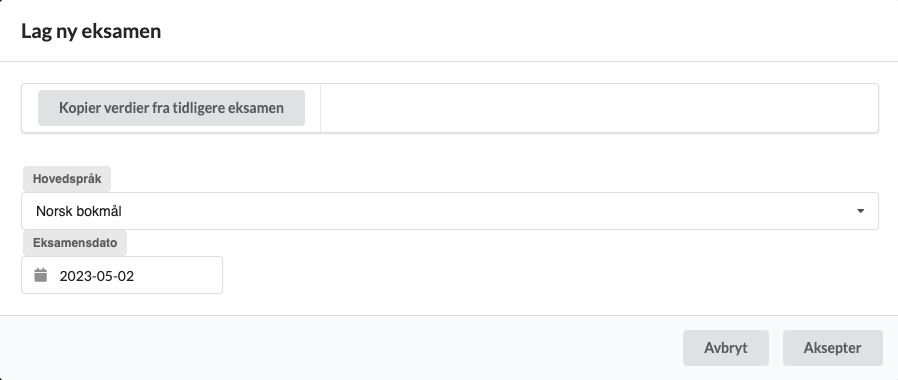The image size is (898, 380).
Task: Show the main language options list
Action: pyautogui.click(x=450, y=211)
